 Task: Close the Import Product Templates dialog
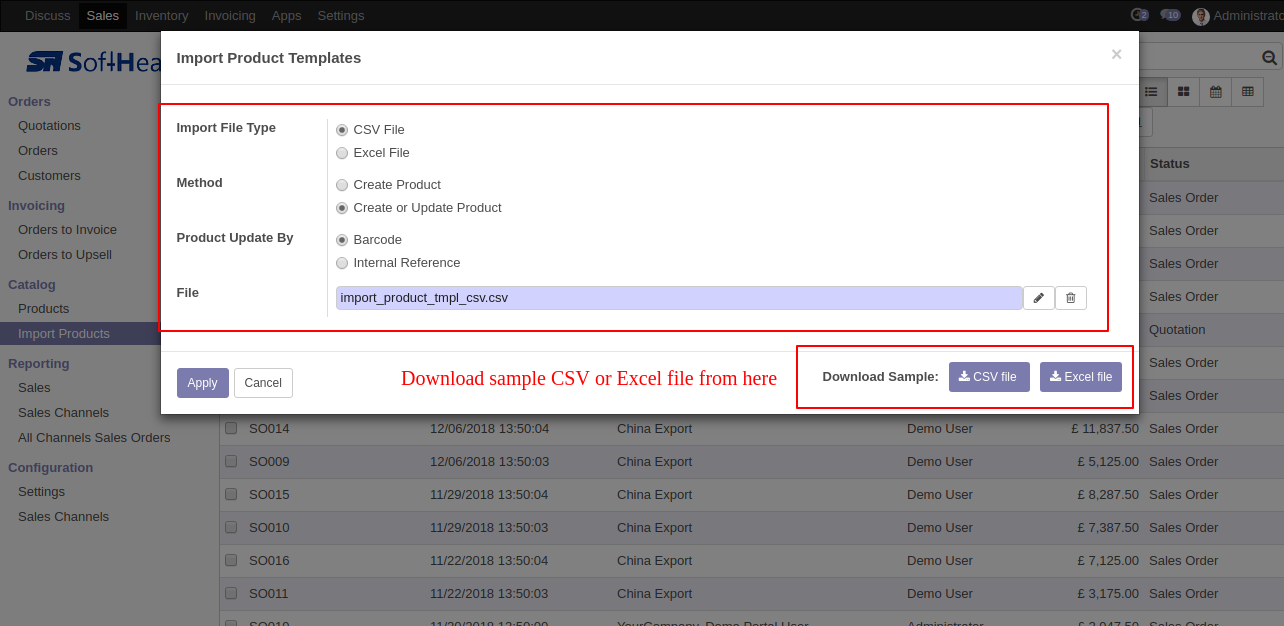click(x=1116, y=55)
